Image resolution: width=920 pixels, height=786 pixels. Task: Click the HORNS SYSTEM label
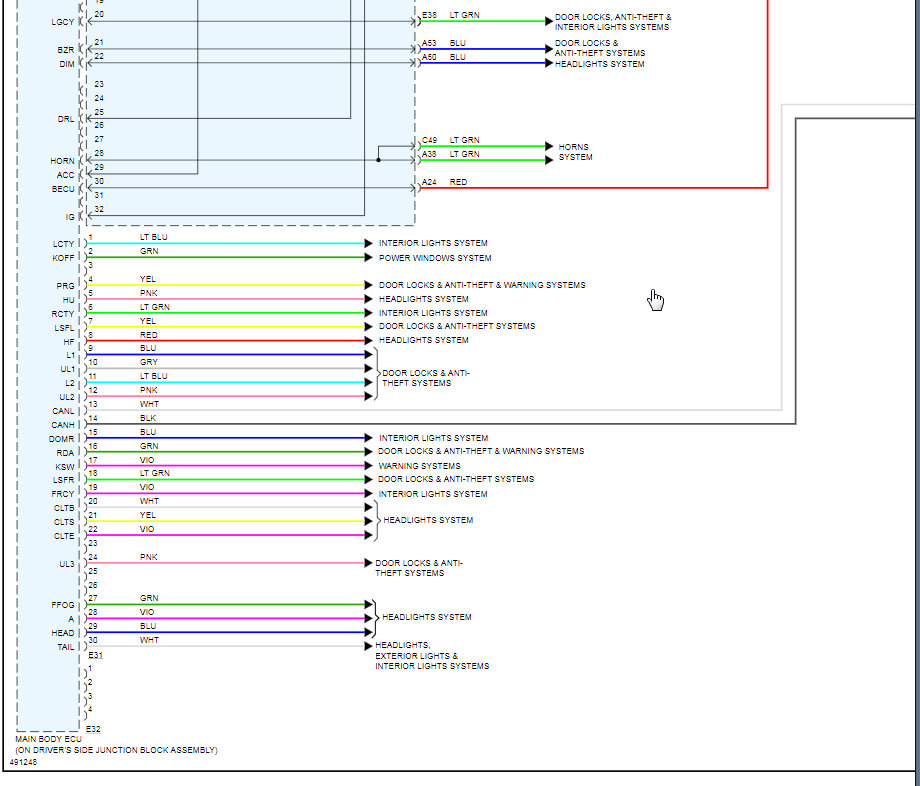click(x=575, y=152)
